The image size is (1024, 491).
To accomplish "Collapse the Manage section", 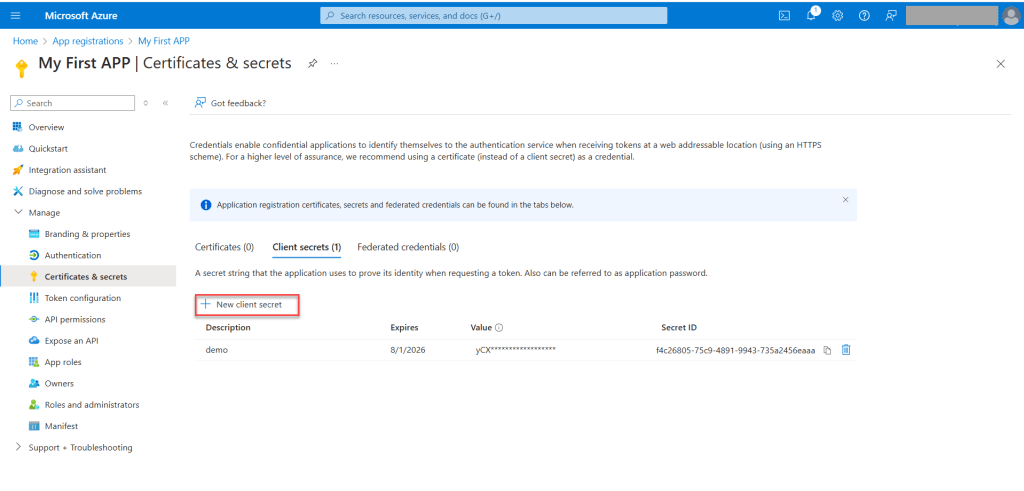I will point(18,212).
